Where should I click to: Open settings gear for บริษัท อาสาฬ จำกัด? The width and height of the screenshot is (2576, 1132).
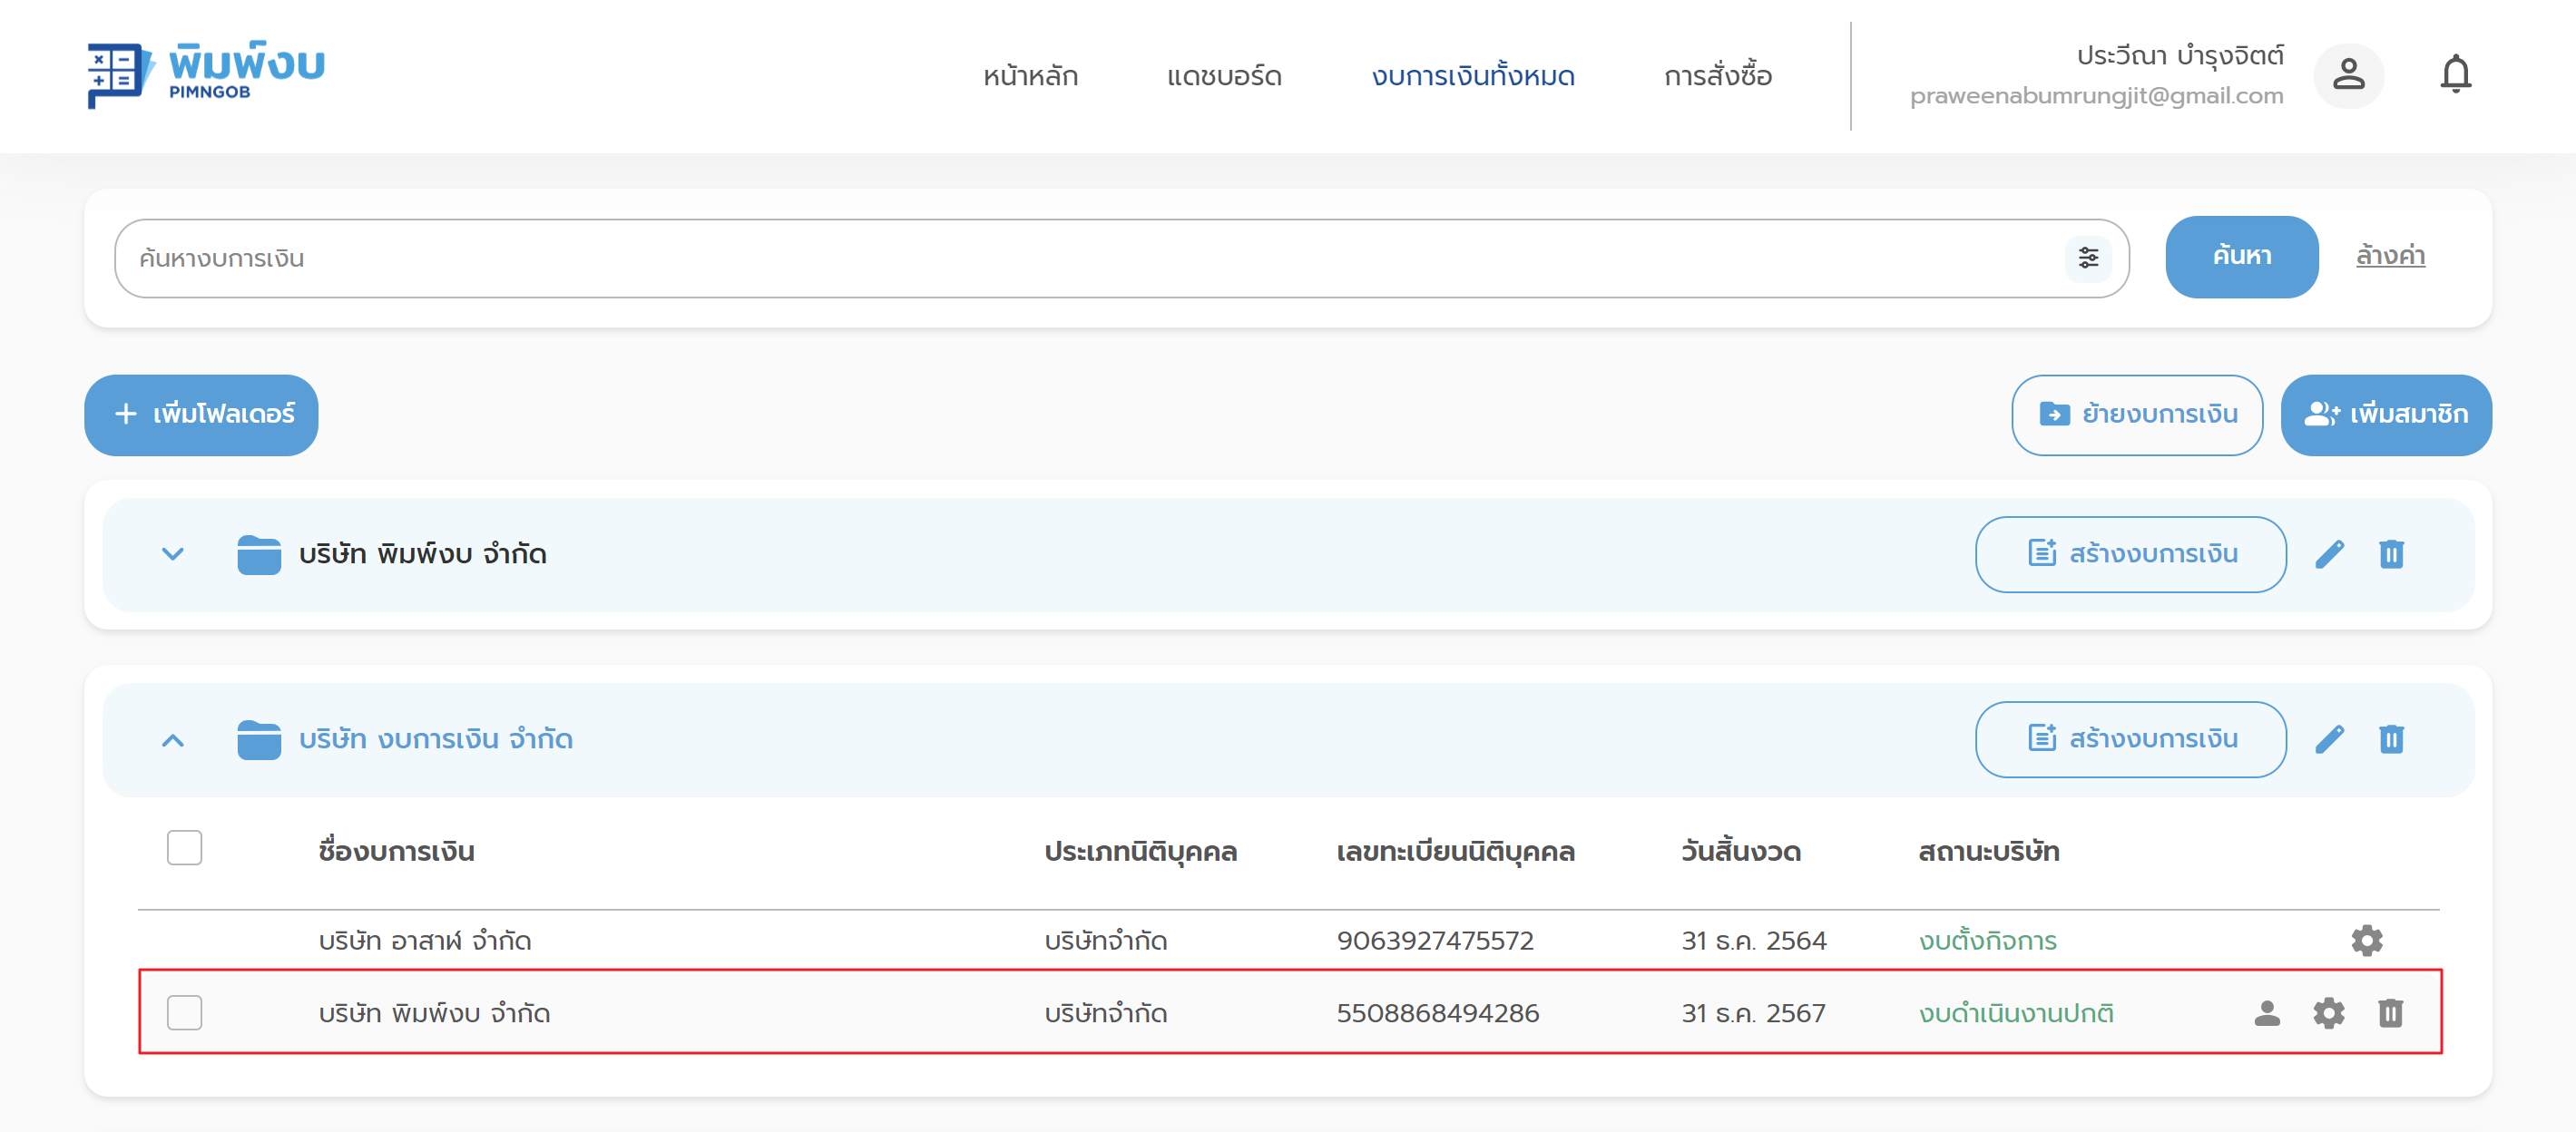point(2366,940)
